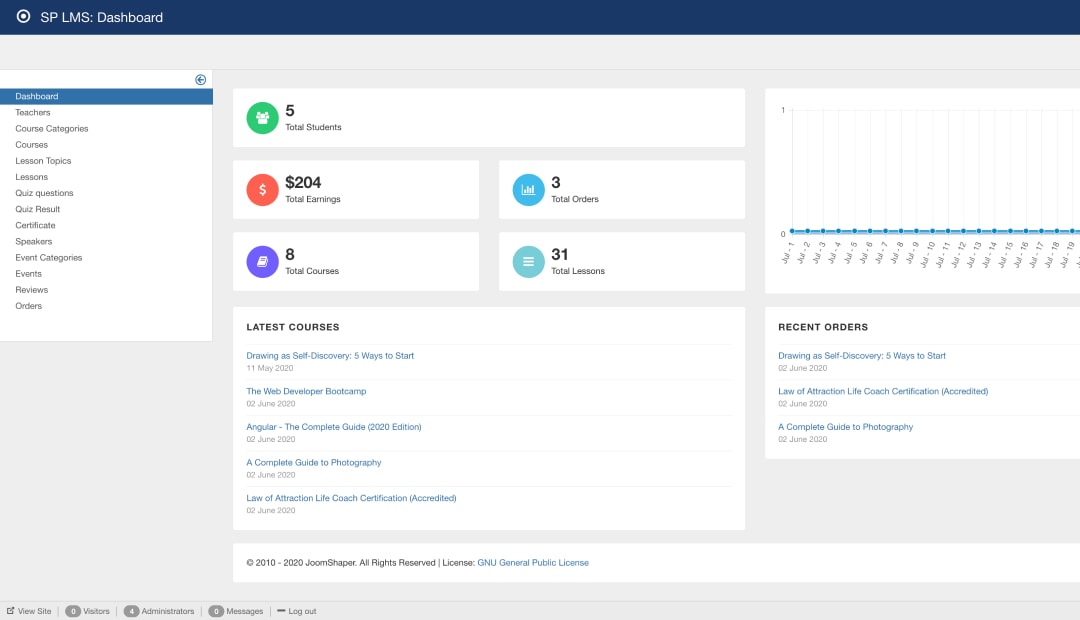Click the 31 Total Lessons count
The height and width of the screenshot is (620, 1080).
click(x=560, y=254)
